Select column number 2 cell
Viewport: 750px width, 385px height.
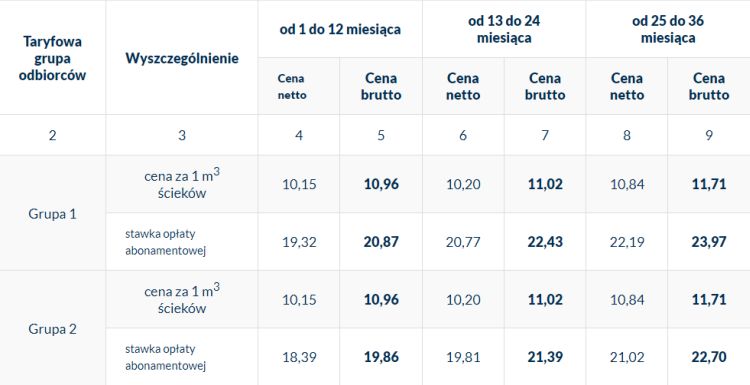(53, 135)
